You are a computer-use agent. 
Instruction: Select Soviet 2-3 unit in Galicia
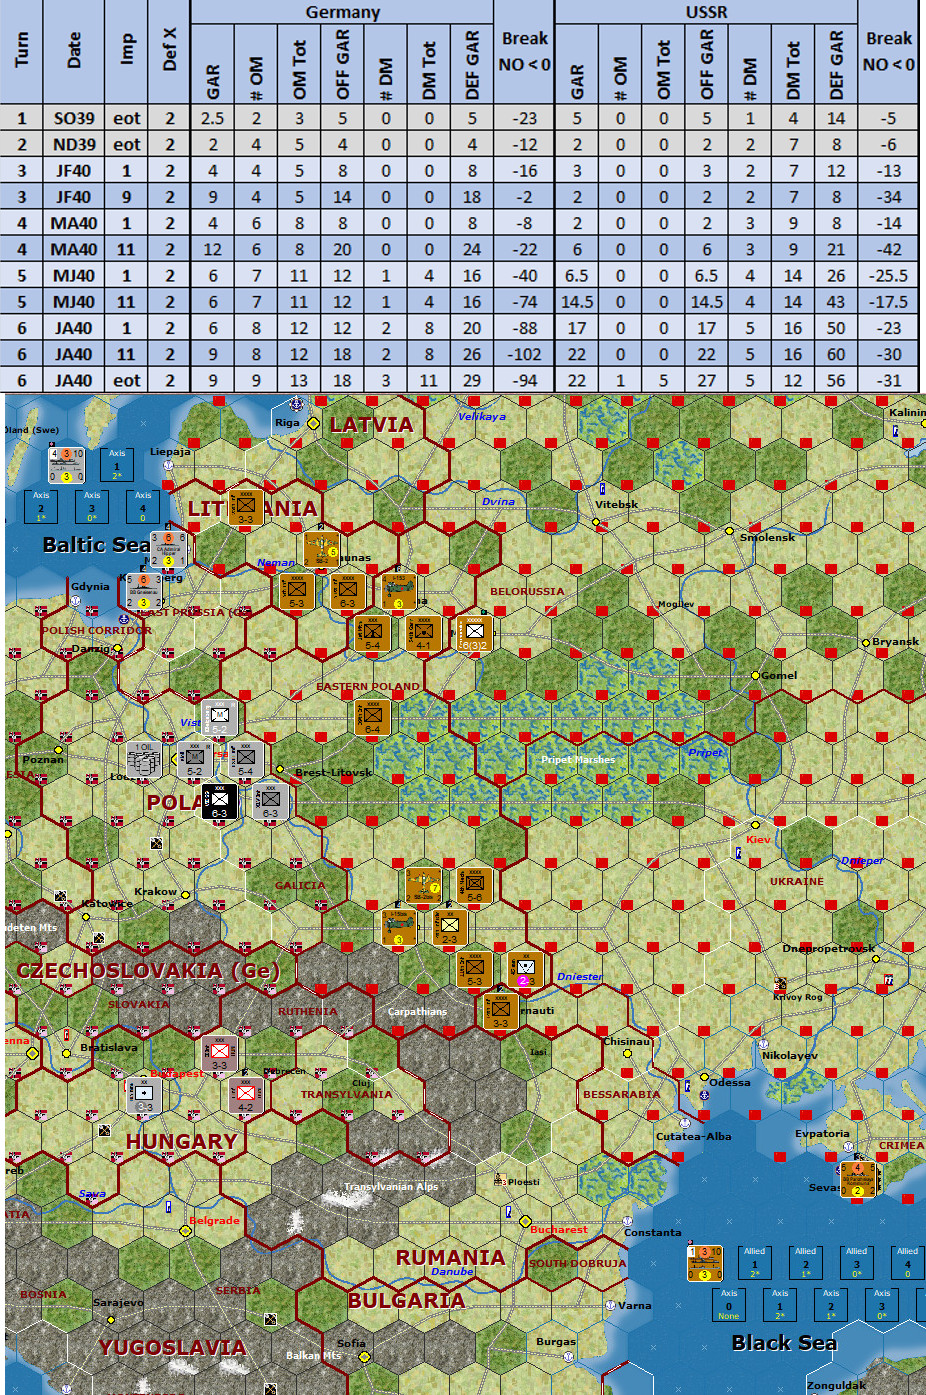point(449,927)
